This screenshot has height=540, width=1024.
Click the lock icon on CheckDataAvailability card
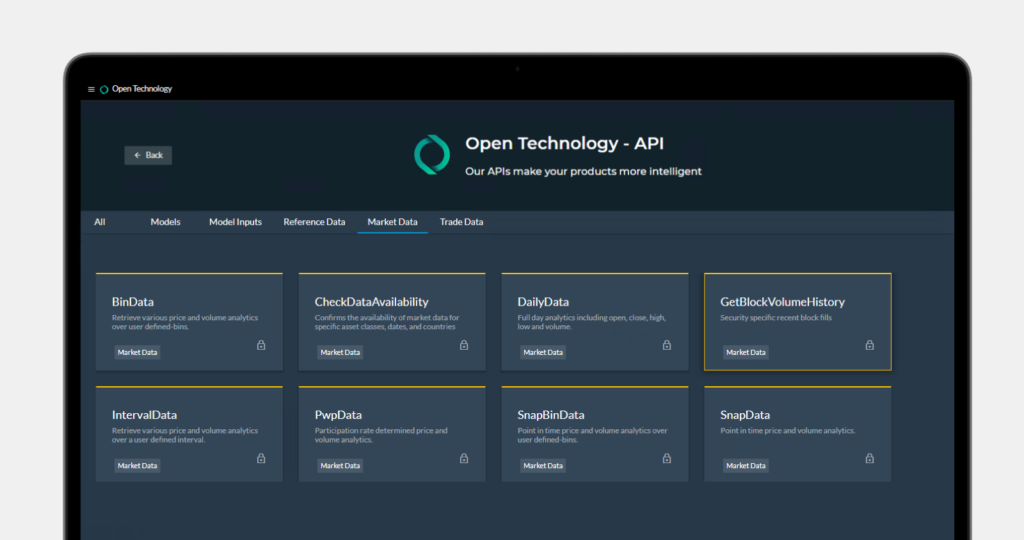click(x=464, y=345)
